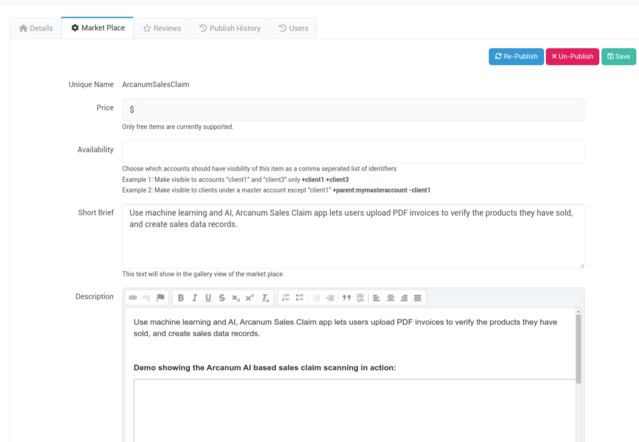Toggle strikethrough formatting
Image resolution: width=639 pixels, height=442 pixels.
(x=222, y=298)
